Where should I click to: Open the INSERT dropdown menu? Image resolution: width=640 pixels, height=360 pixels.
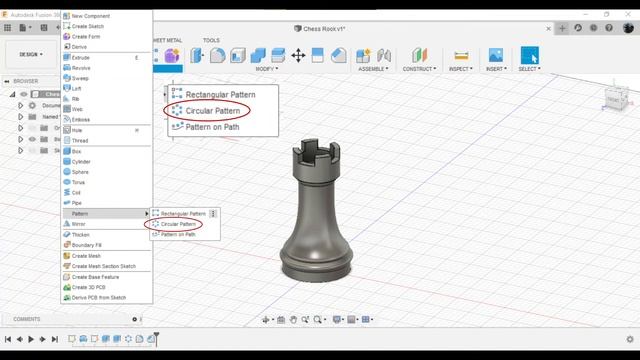(496, 69)
